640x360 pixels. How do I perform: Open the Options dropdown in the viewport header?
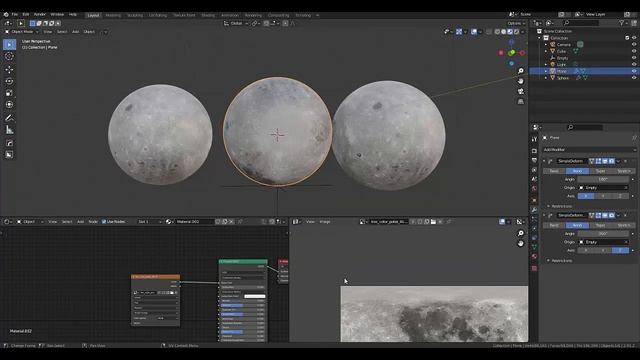[516, 23]
